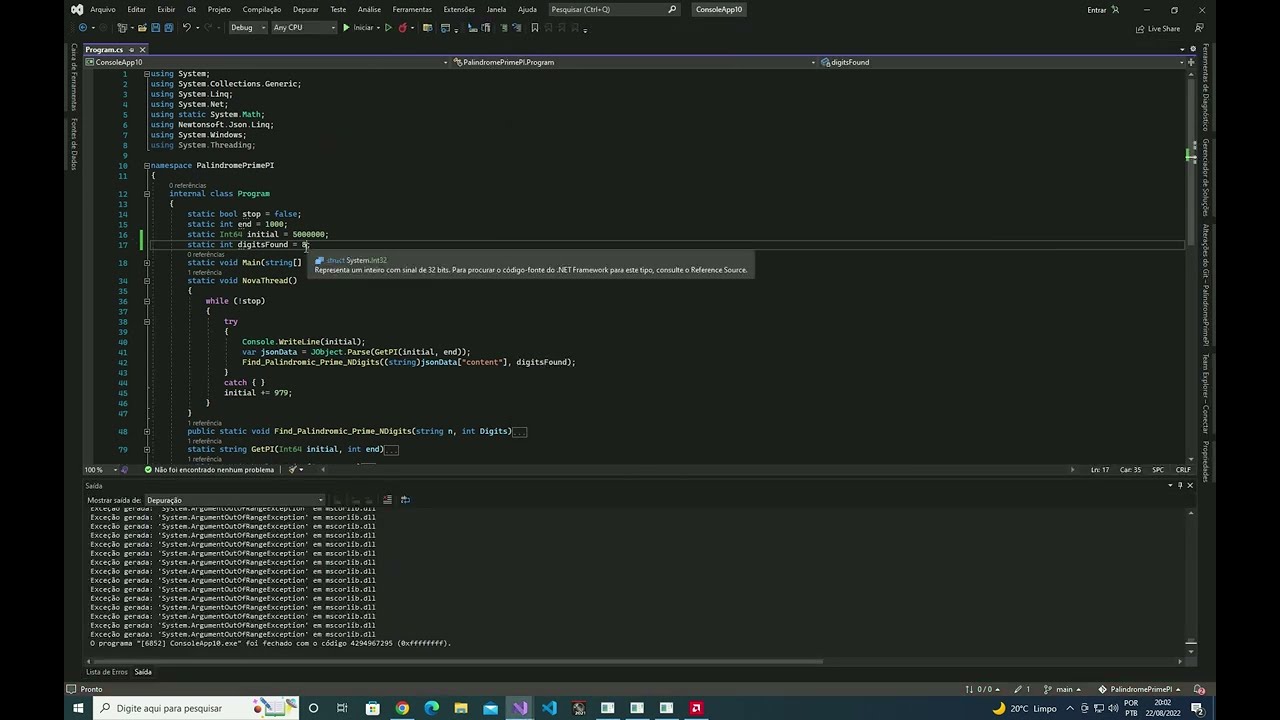The image size is (1280, 720).
Task: Open Visual Studio Code from the taskbar
Action: [549, 708]
